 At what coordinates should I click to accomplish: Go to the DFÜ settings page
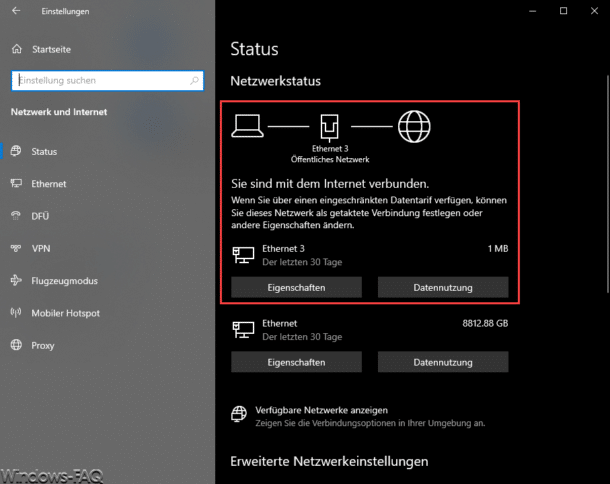pos(40,216)
